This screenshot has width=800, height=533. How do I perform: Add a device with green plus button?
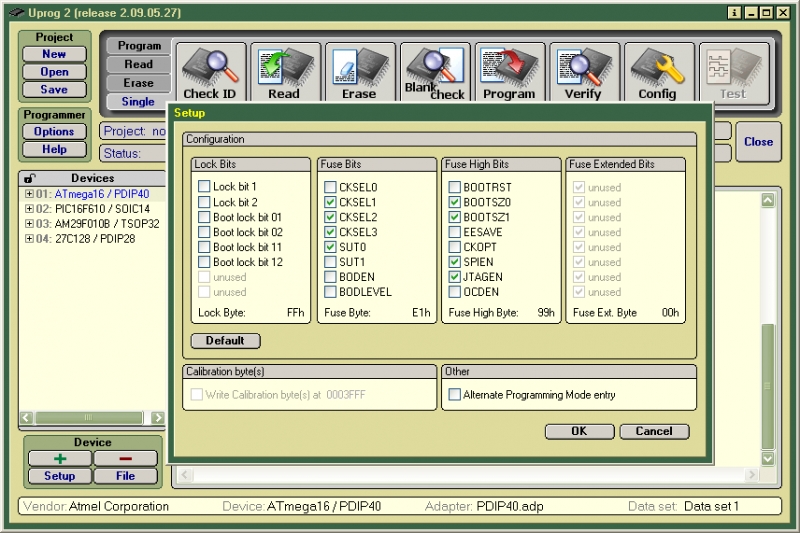coord(60,459)
